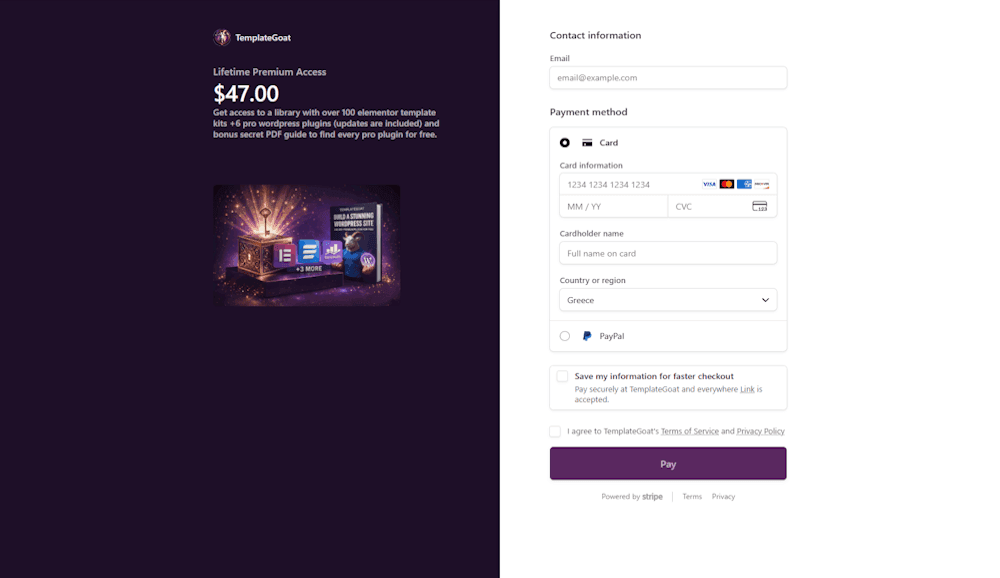Click the Visa card brand icon
This screenshot has width=1000, height=578.
click(710, 184)
